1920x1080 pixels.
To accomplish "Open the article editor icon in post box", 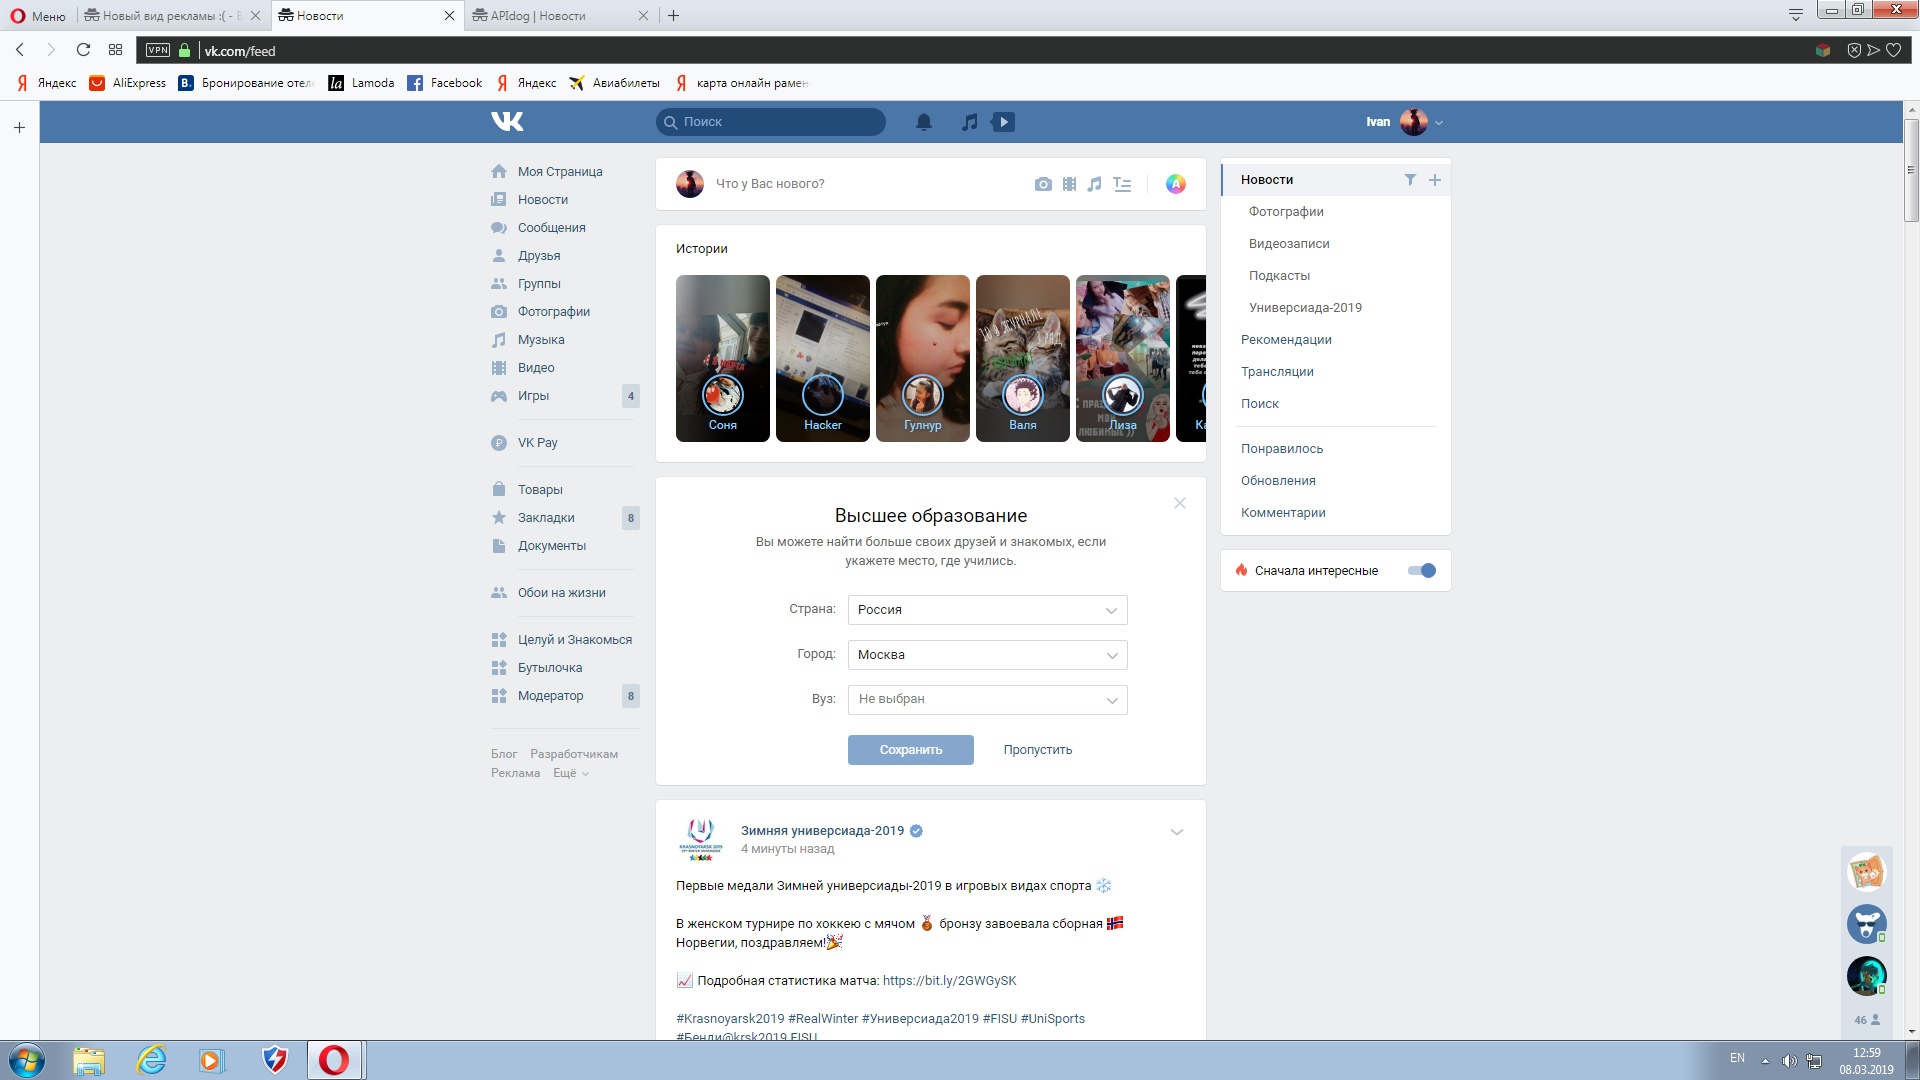I will [1122, 184].
